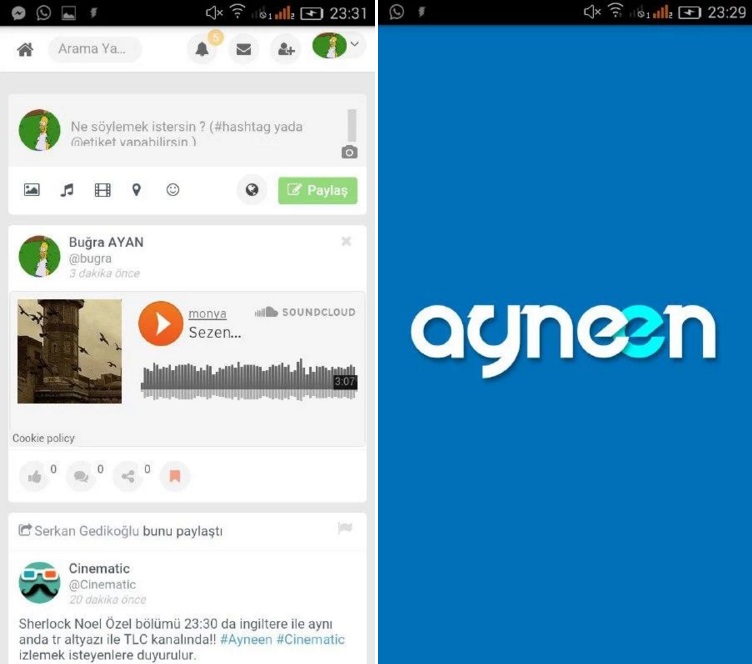Open the #Ayneen hashtag
Screen dimensions: 752x664
(246, 640)
